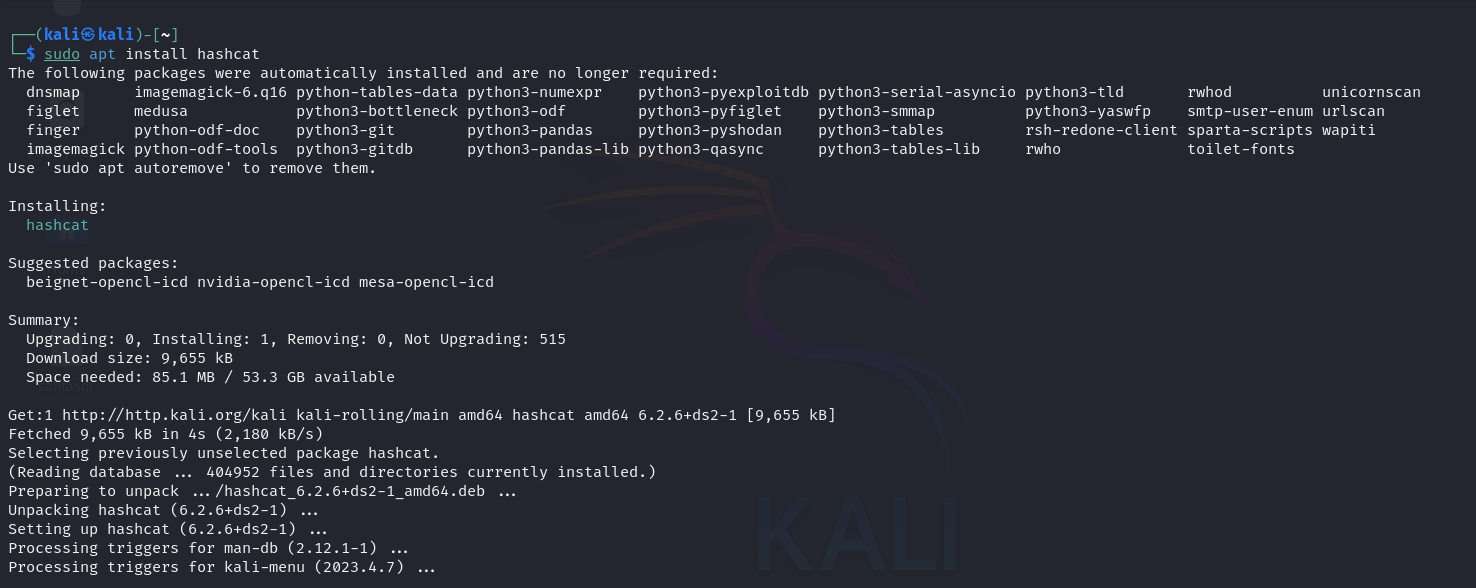Click the 'toilet-fonts' package name

tap(1241, 149)
